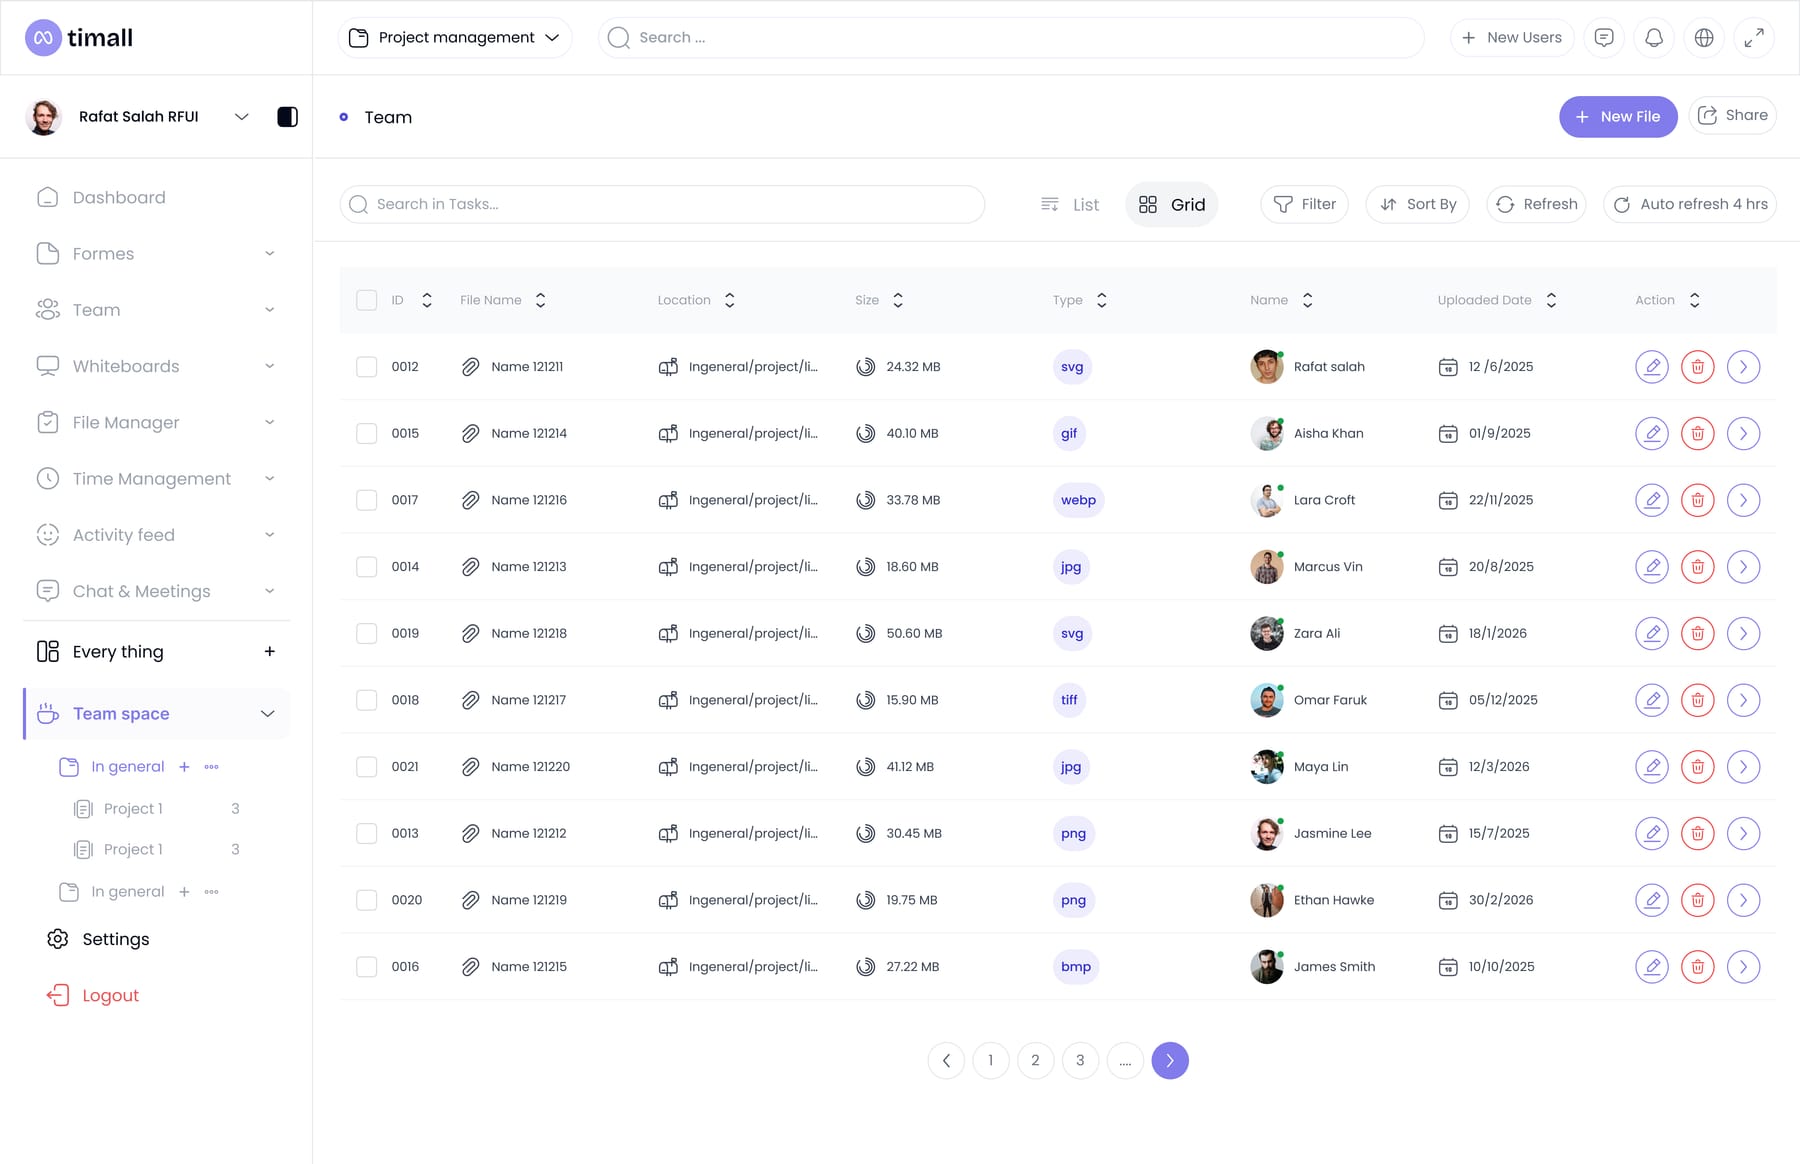Focus the Search in Tasks field
1800x1164 pixels.
coord(662,205)
